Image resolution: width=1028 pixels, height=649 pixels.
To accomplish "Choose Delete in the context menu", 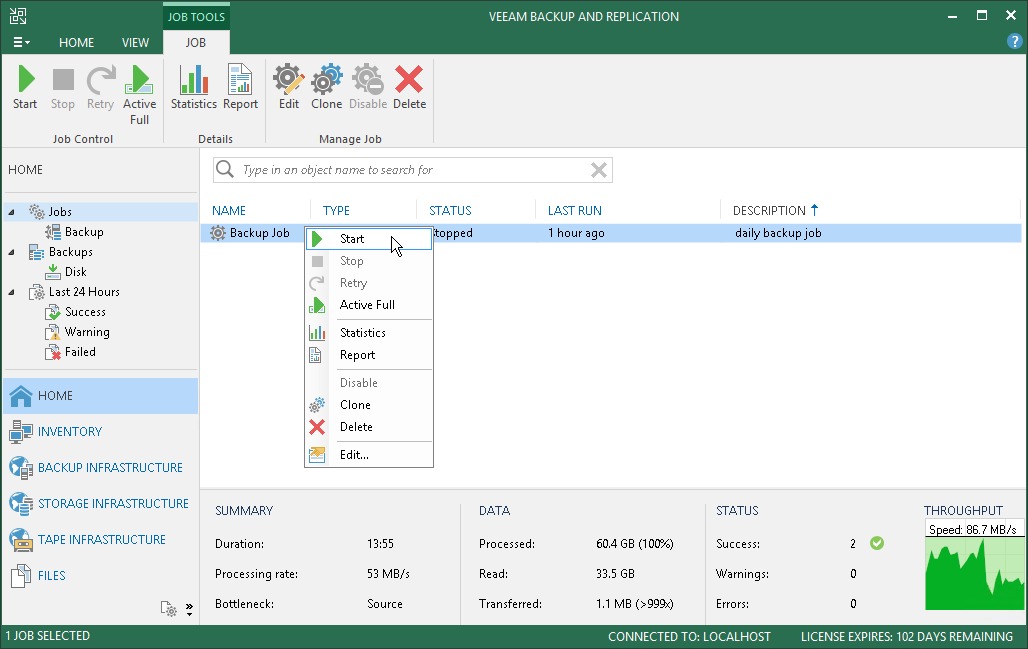I will 369,427.
